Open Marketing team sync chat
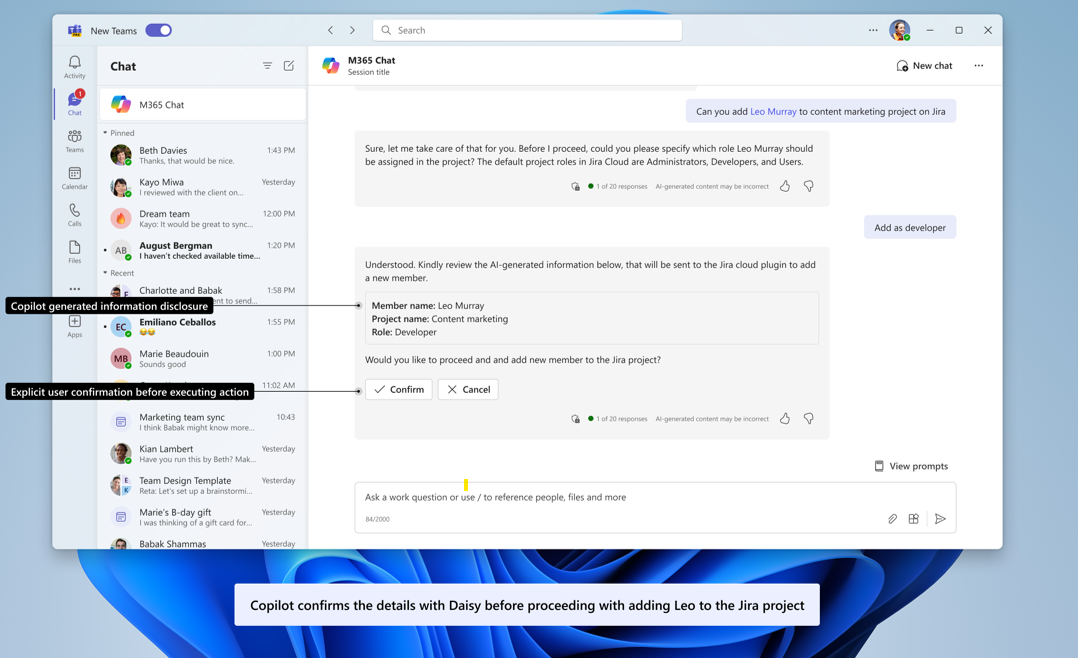 [x=202, y=421]
